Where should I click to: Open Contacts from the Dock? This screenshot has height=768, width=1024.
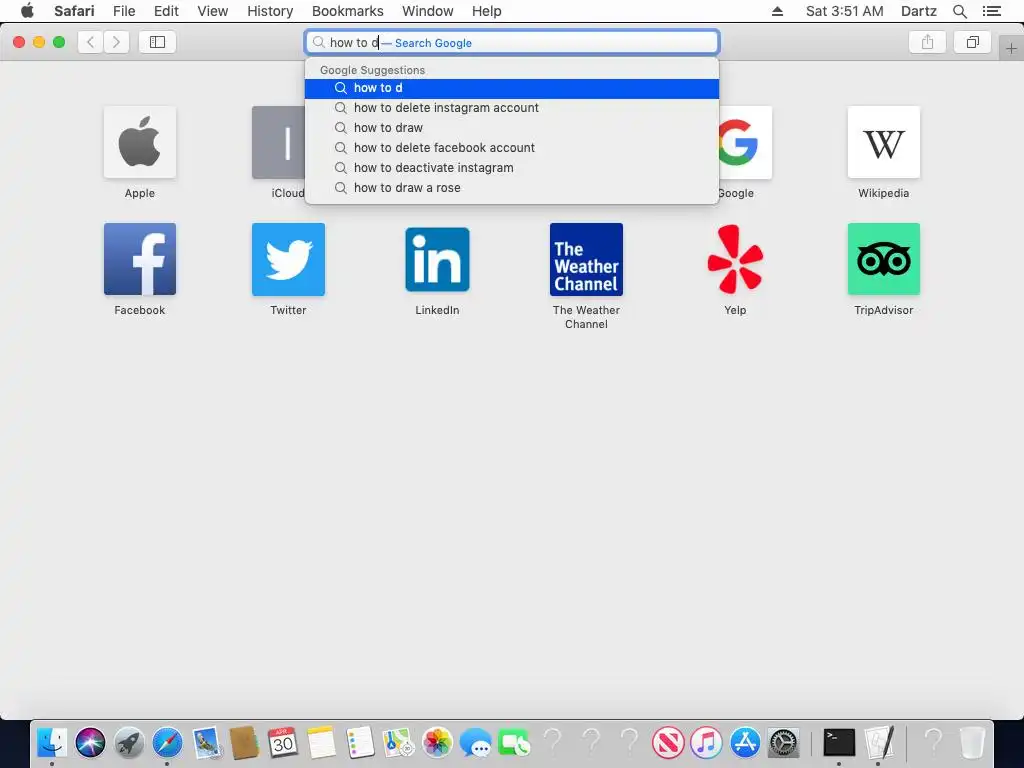pos(244,743)
